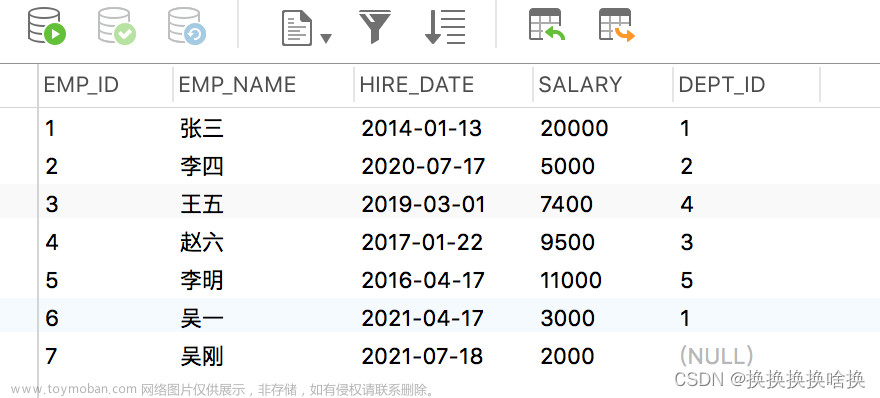Click hire date 2021-04-17

coord(422,318)
